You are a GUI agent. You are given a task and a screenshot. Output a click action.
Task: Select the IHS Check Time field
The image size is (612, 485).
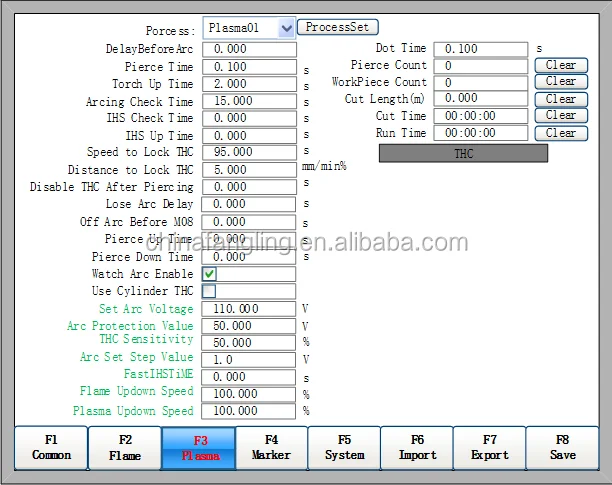pyautogui.click(x=249, y=119)
